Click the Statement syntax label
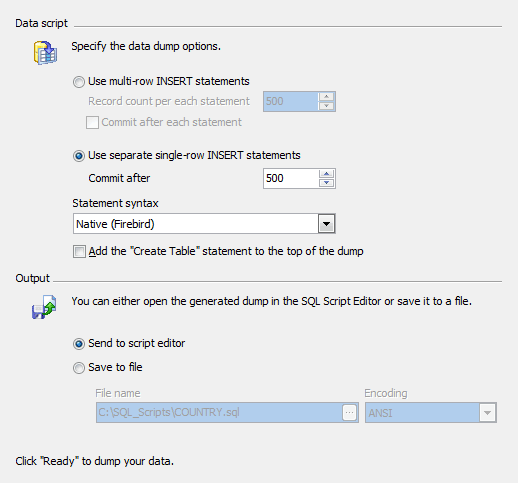The image size is (518, 483). point(115,203)
